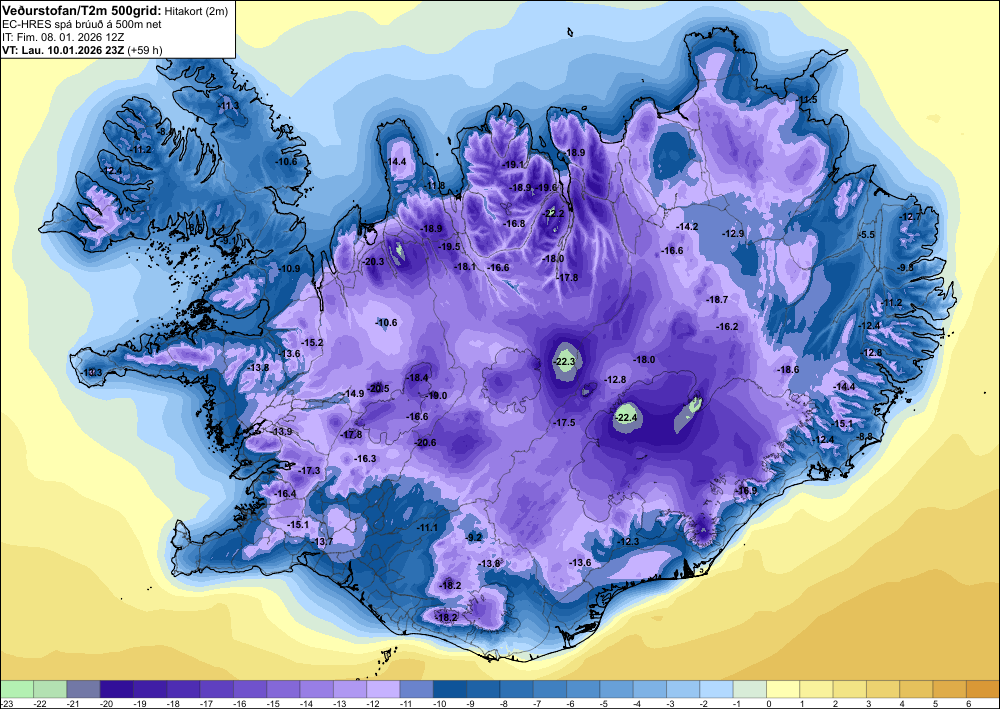Click the 'IT: Fim. 08. 01. 2026 12Z' line
The width and height of the screenshot is (1000, 709).
(63, 37)
